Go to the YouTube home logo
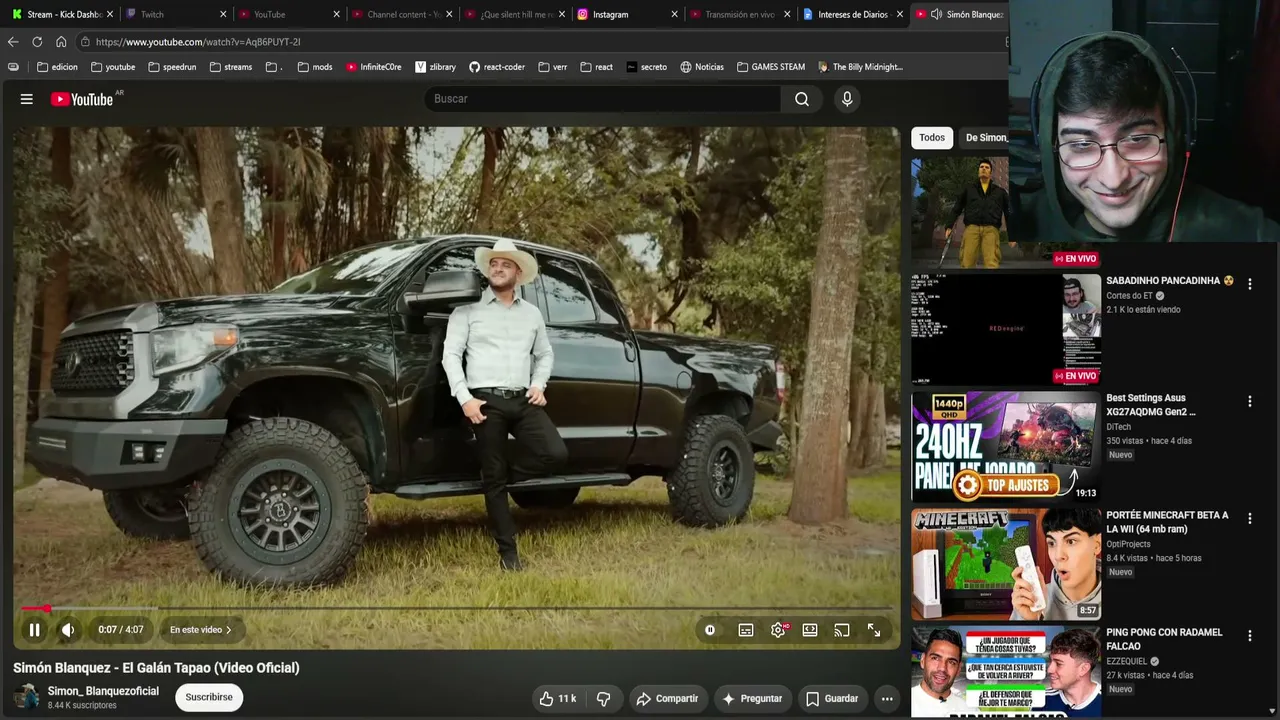 (x=82, y=99)
